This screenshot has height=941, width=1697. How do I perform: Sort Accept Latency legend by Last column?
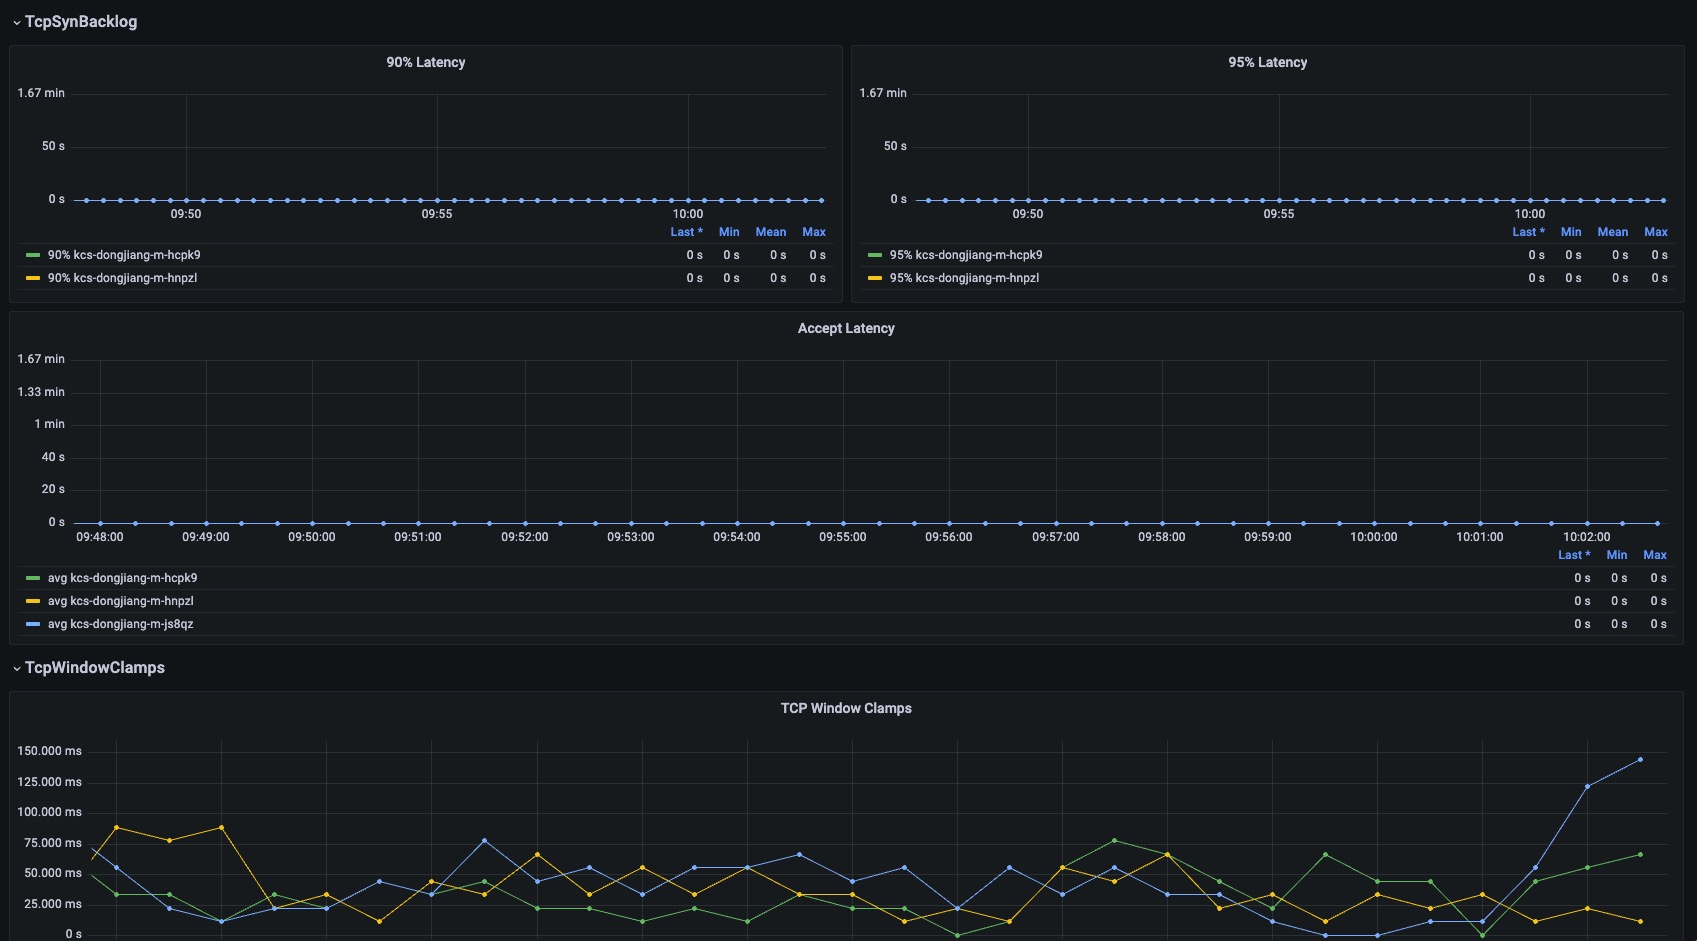point(1573,555)
